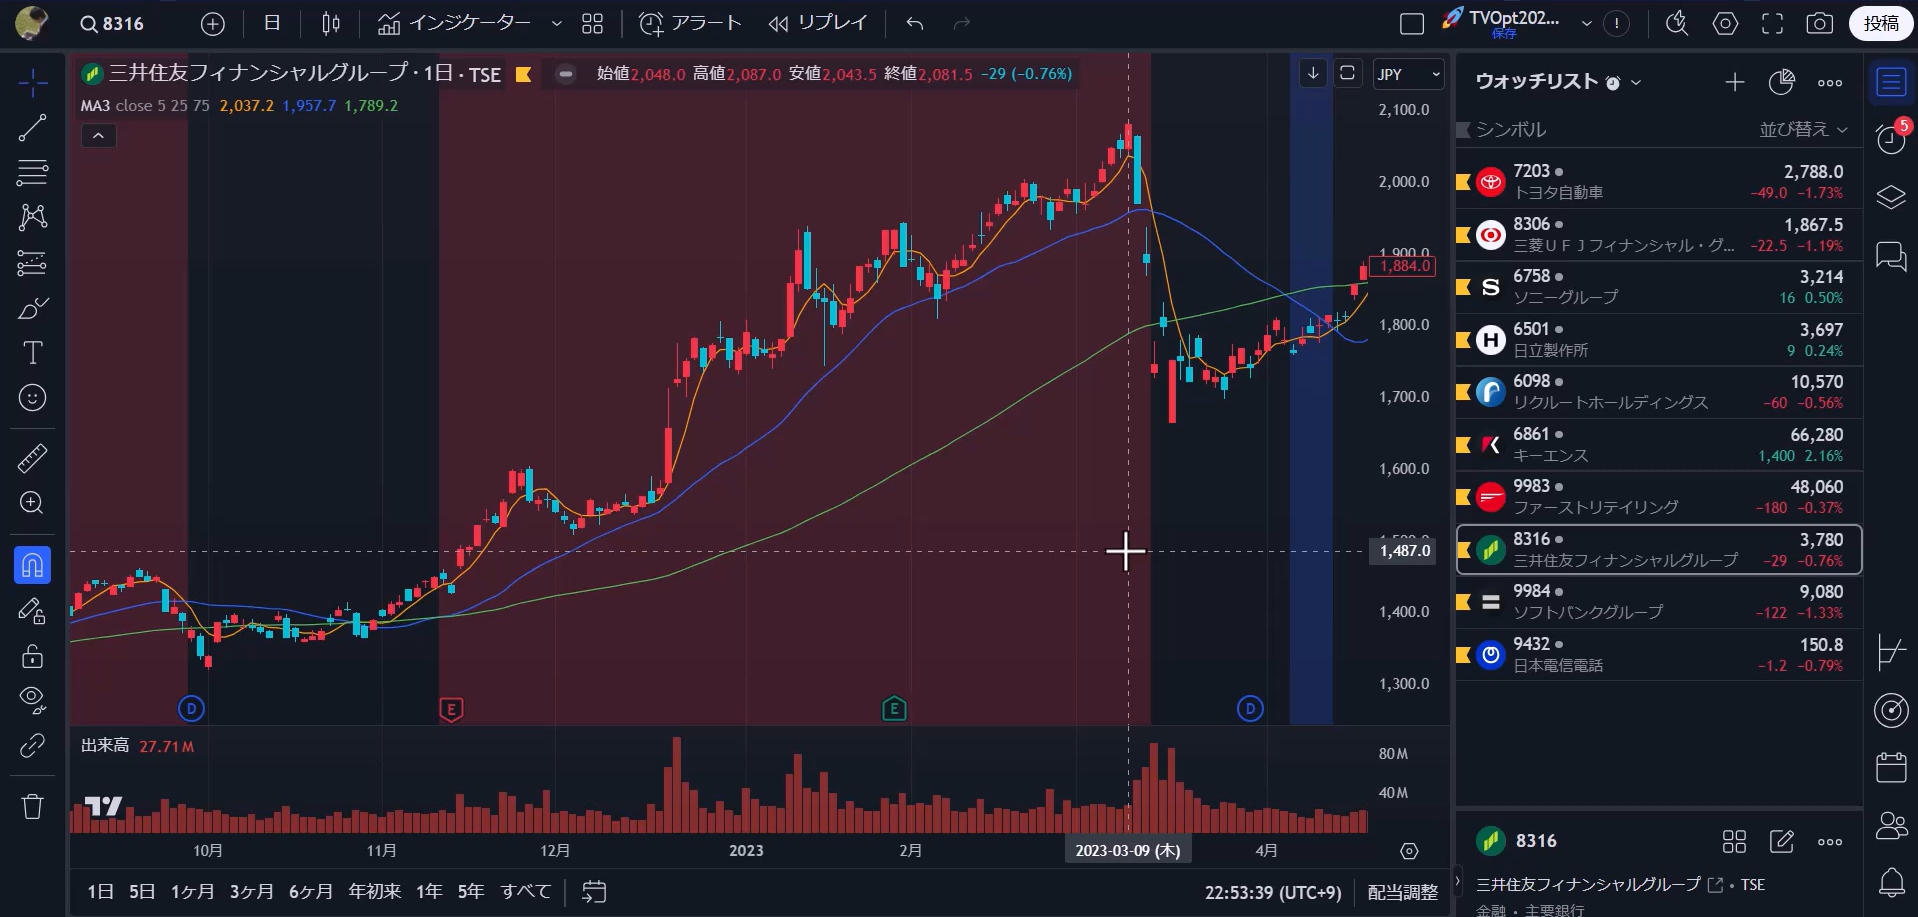Viewport: 1918px width, 917px height.
Task: Open the alerts clock panel icon
Action: click(1890, 138)
